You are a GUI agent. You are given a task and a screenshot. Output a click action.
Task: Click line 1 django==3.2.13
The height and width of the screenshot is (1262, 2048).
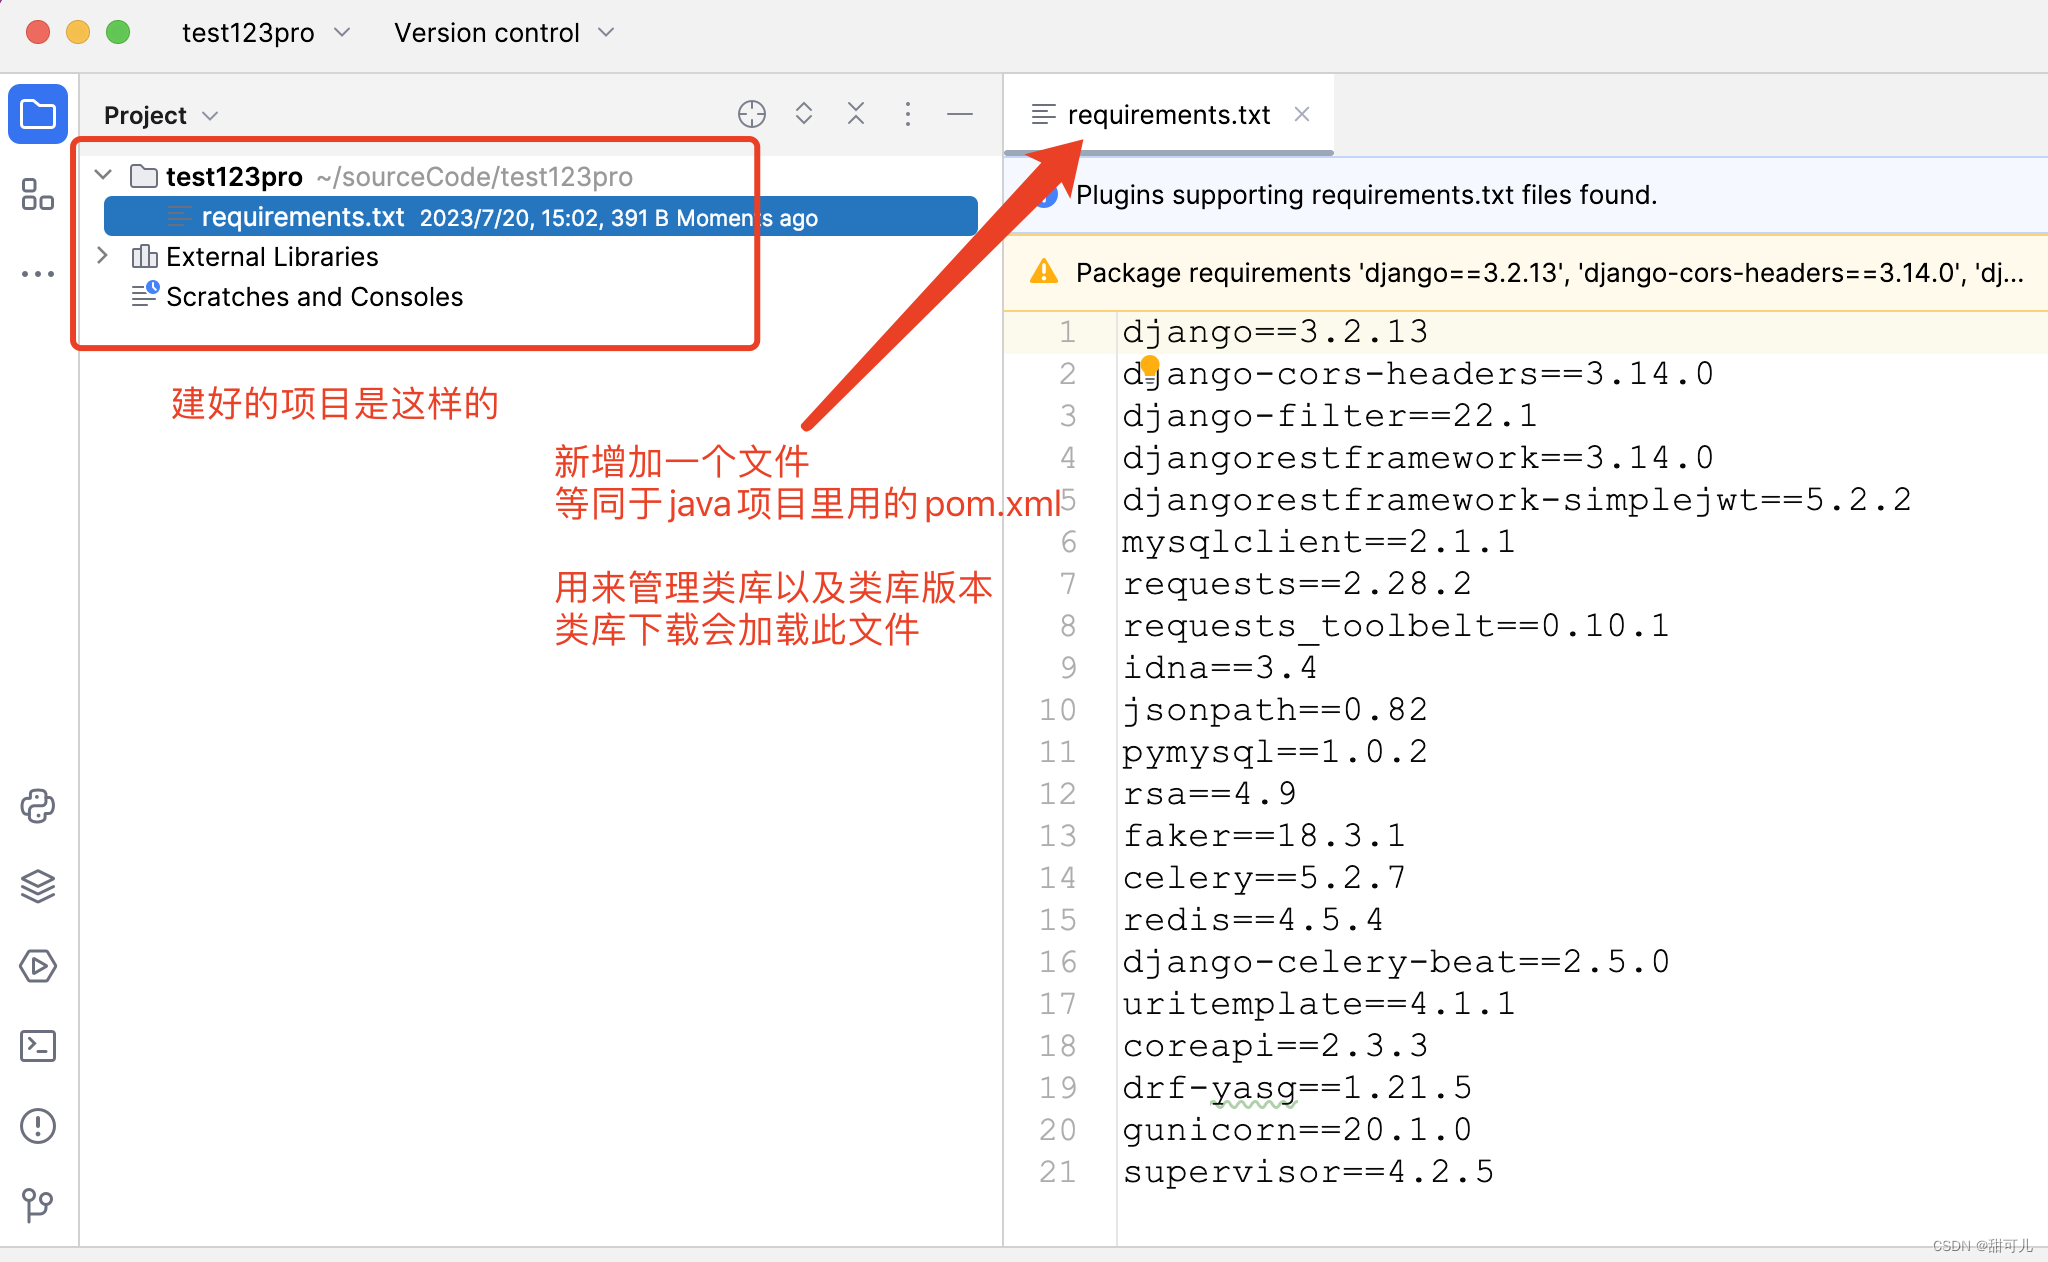(1275, 331)
